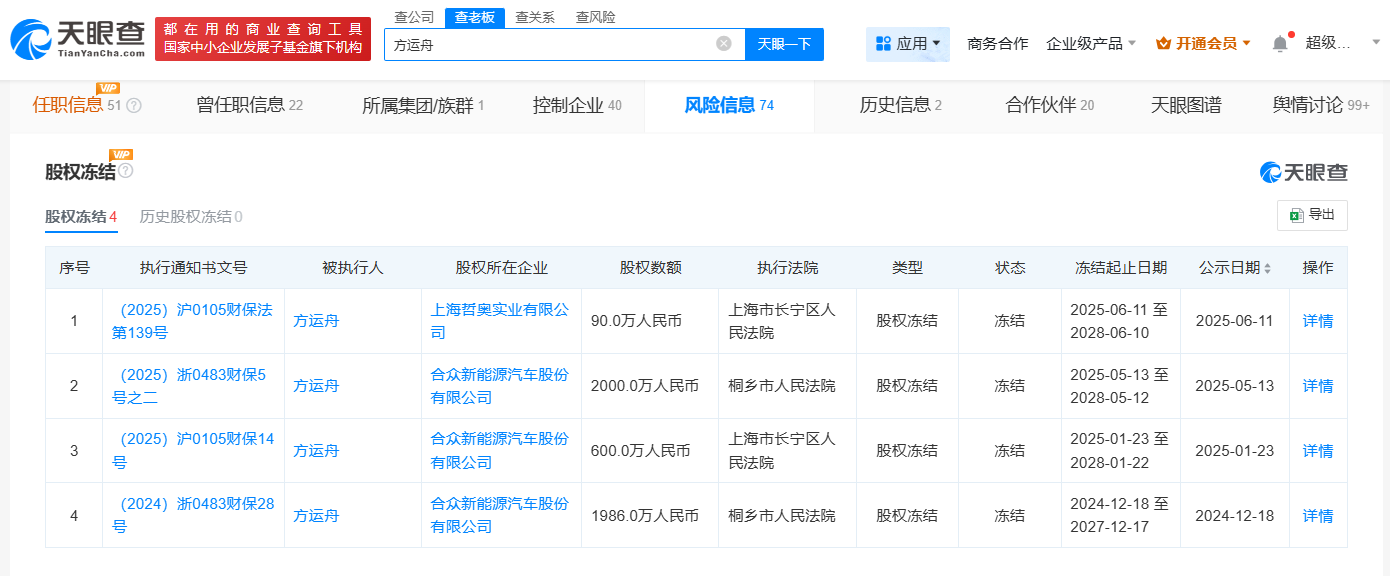Open the 应用 dropdown menu

(x=907, y=44)
